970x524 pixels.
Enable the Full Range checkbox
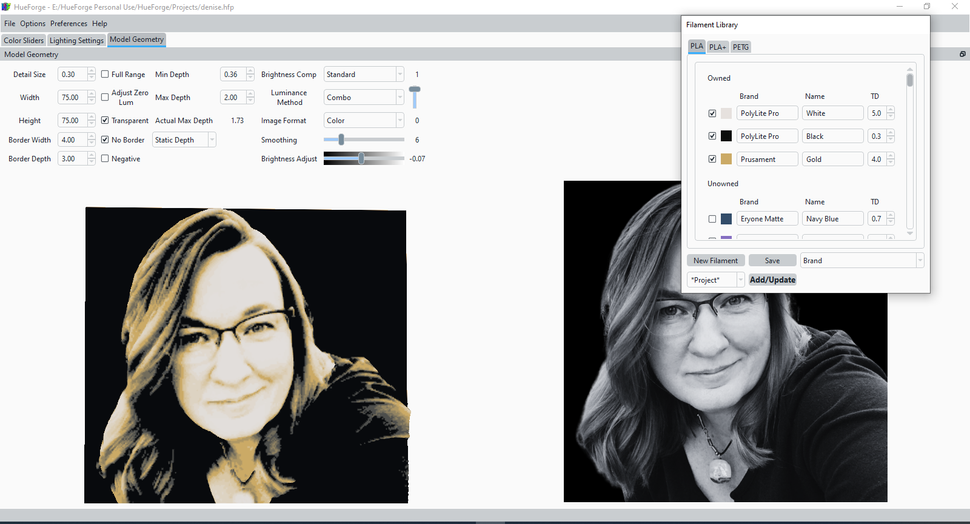pos(105,74)
